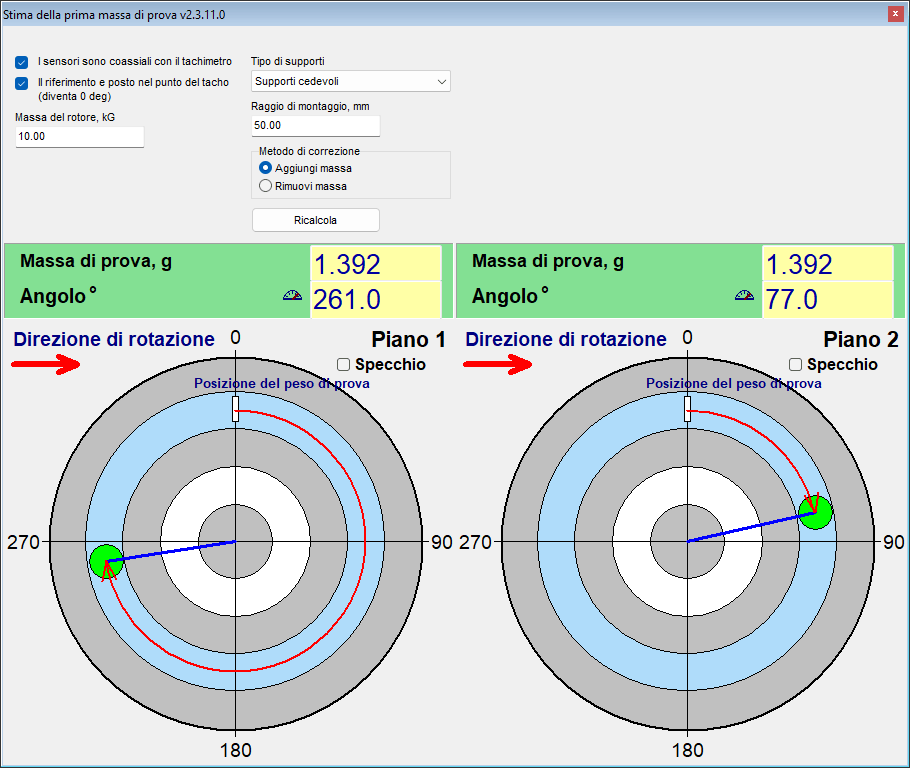Click Piano 2 trial mass value 1.392
Screen dimensions: 910x768
(828, 264)
